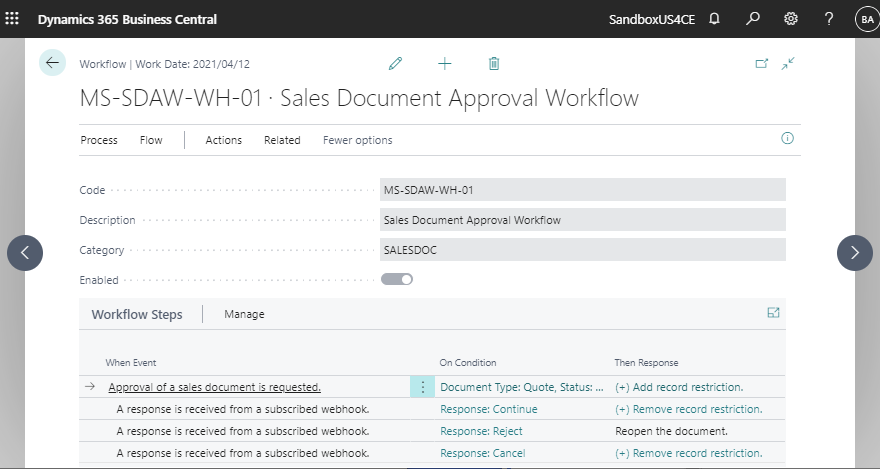Open the Related menu

282,140
